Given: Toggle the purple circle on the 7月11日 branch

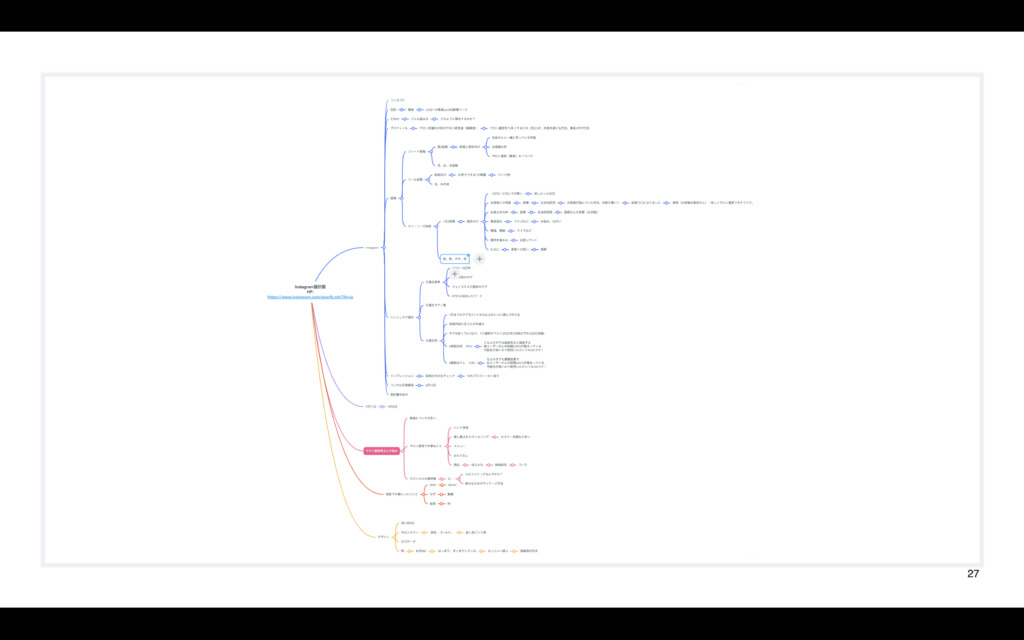Looking at the screenshot, I should 381,407.
